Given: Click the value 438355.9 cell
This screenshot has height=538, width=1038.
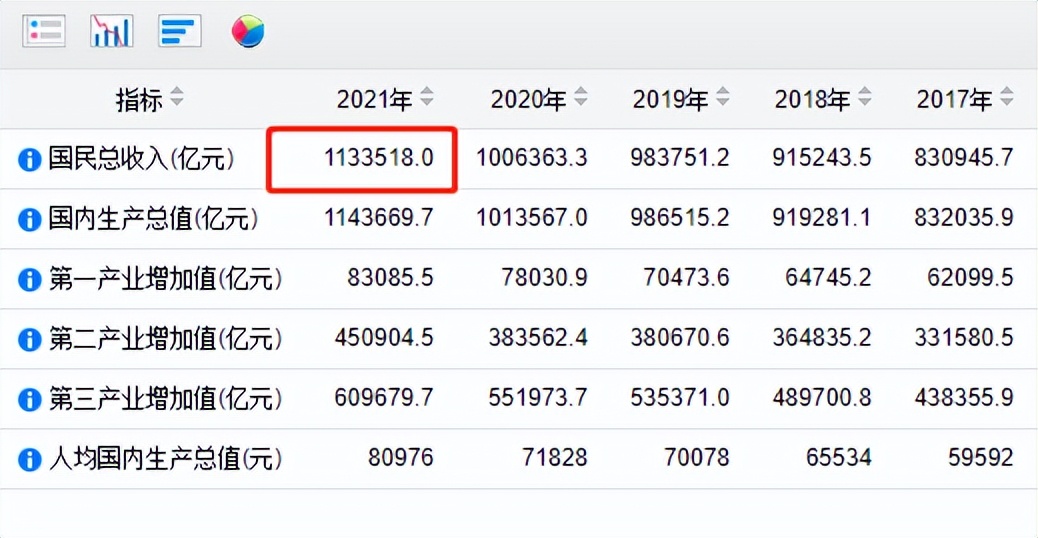Looking at the screenshot, I should (963, 398).
